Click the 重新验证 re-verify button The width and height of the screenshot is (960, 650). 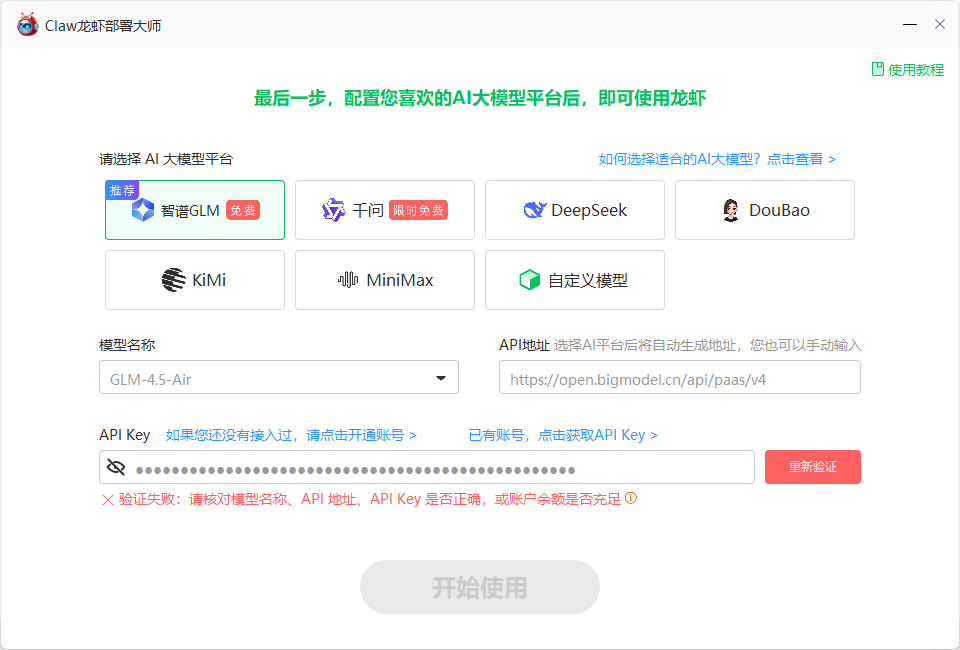click(812, 467)
